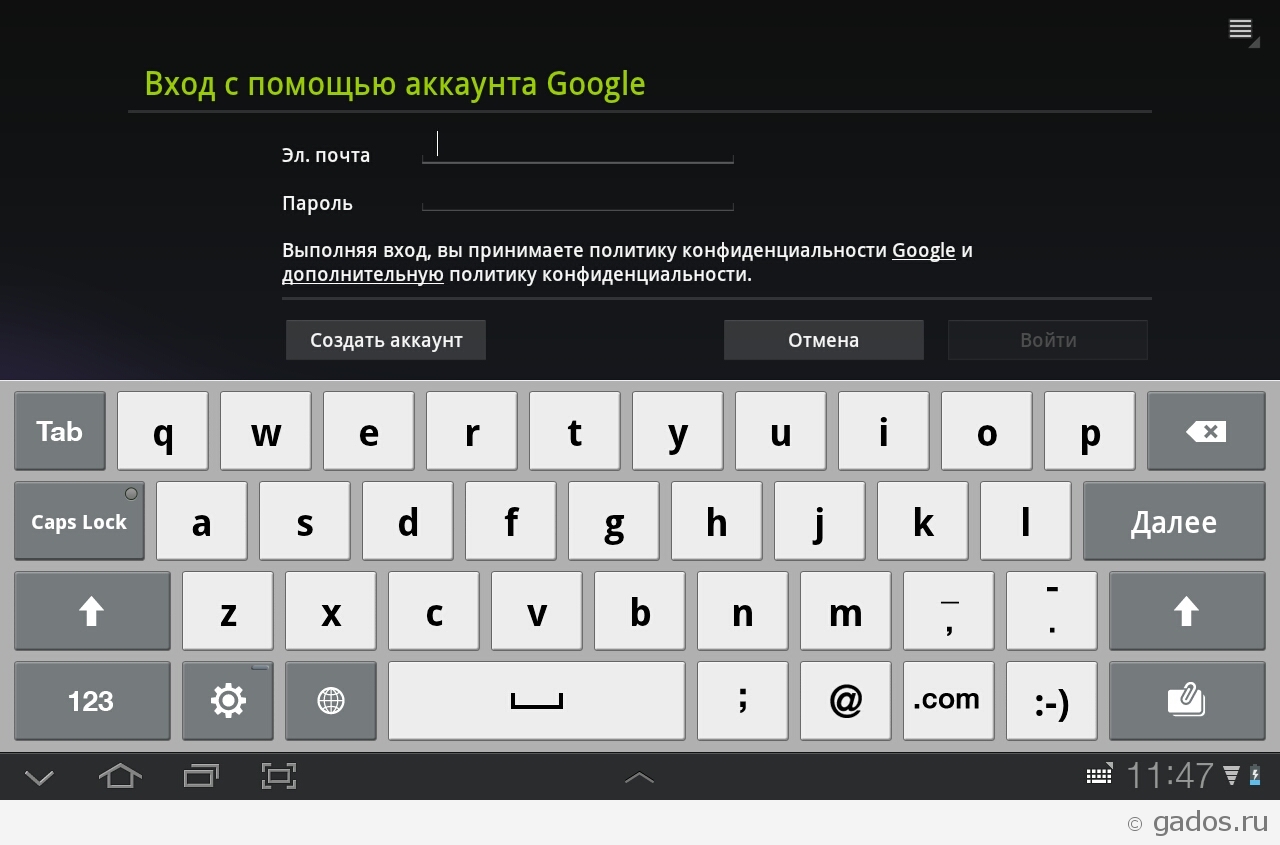Image resolution: width=1280 pixels, height=845 pixels.
Task: Open the overflow menu icon at top right
Action: 1242,30
